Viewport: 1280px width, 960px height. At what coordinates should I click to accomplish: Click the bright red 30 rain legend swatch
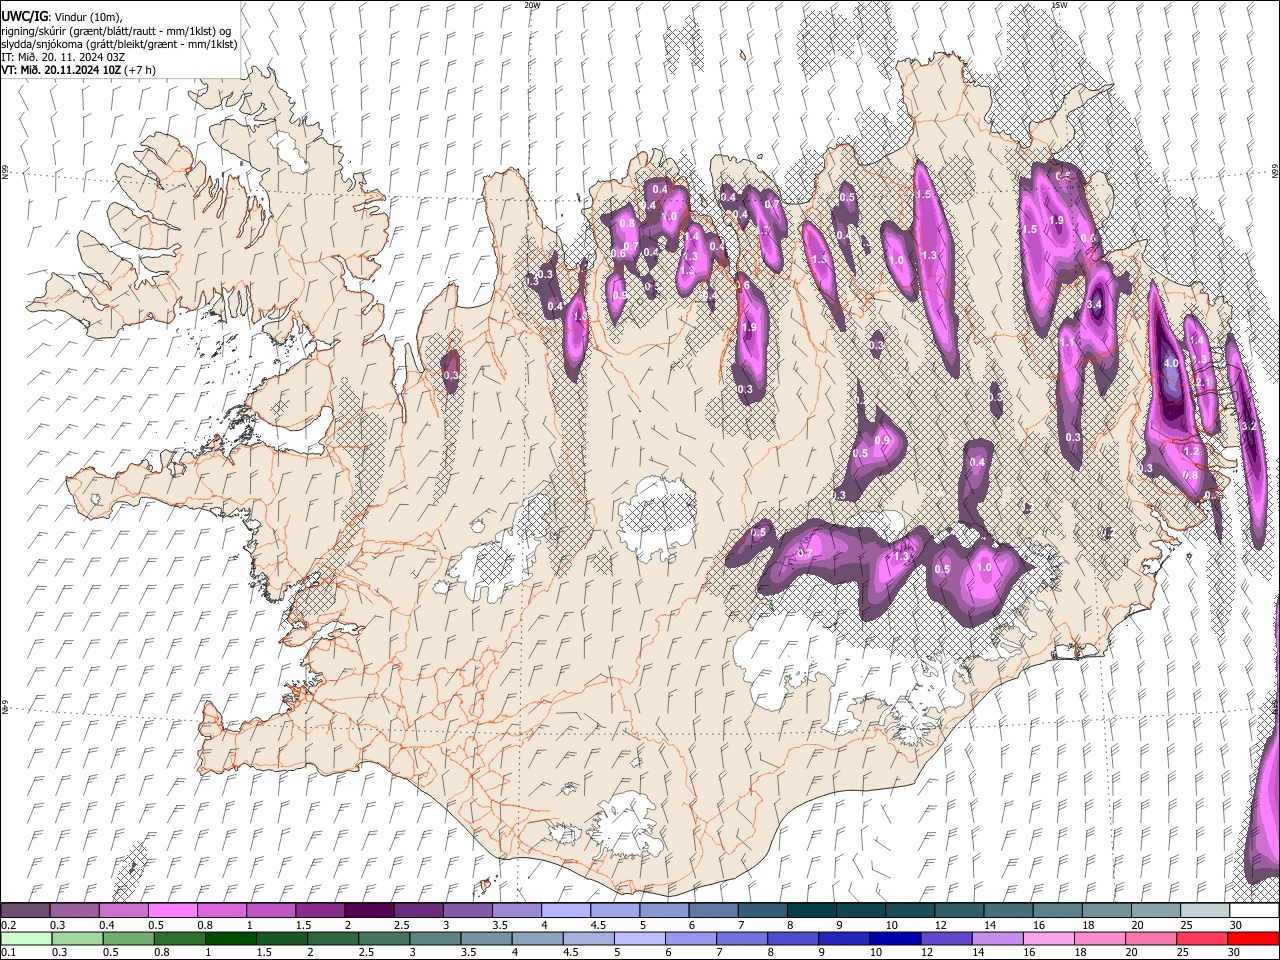(1253, 938)
